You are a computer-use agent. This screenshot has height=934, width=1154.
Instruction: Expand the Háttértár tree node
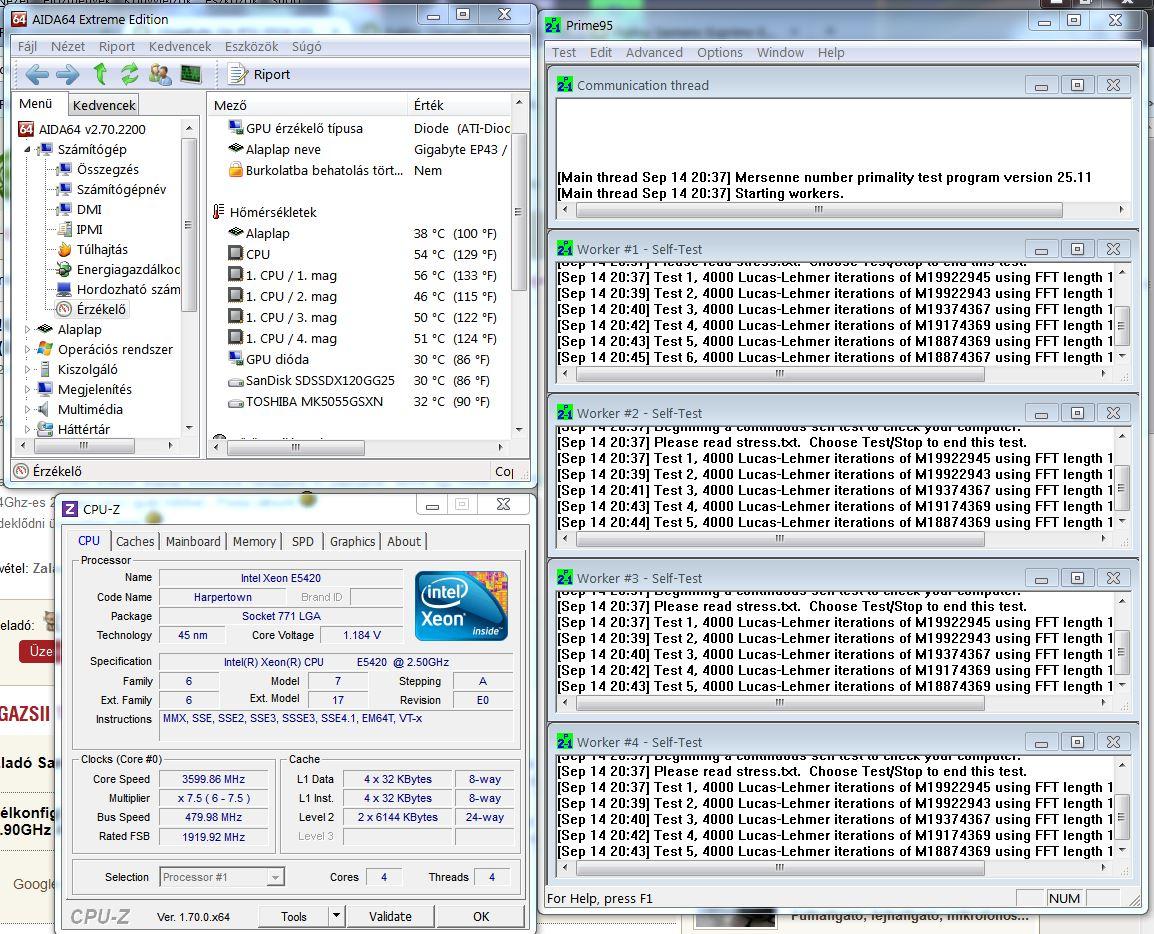pos(27,429)
